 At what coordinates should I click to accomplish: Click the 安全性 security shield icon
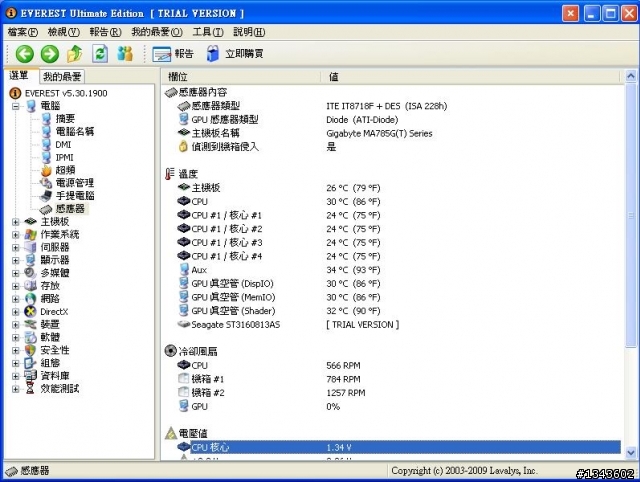pyautogui.click(x=31, y=350)
